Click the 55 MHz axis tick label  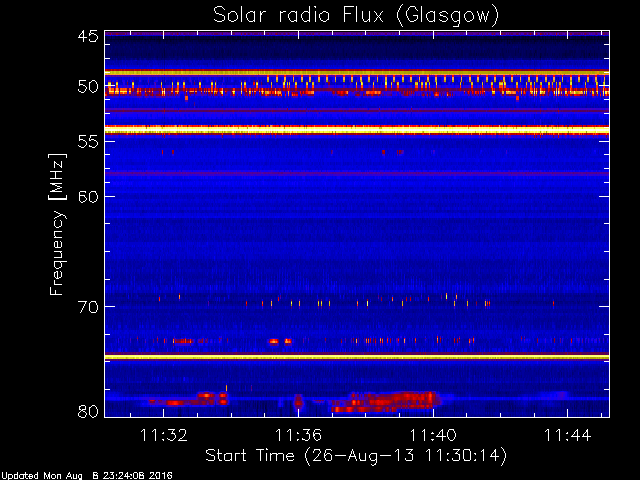[88, 141]
